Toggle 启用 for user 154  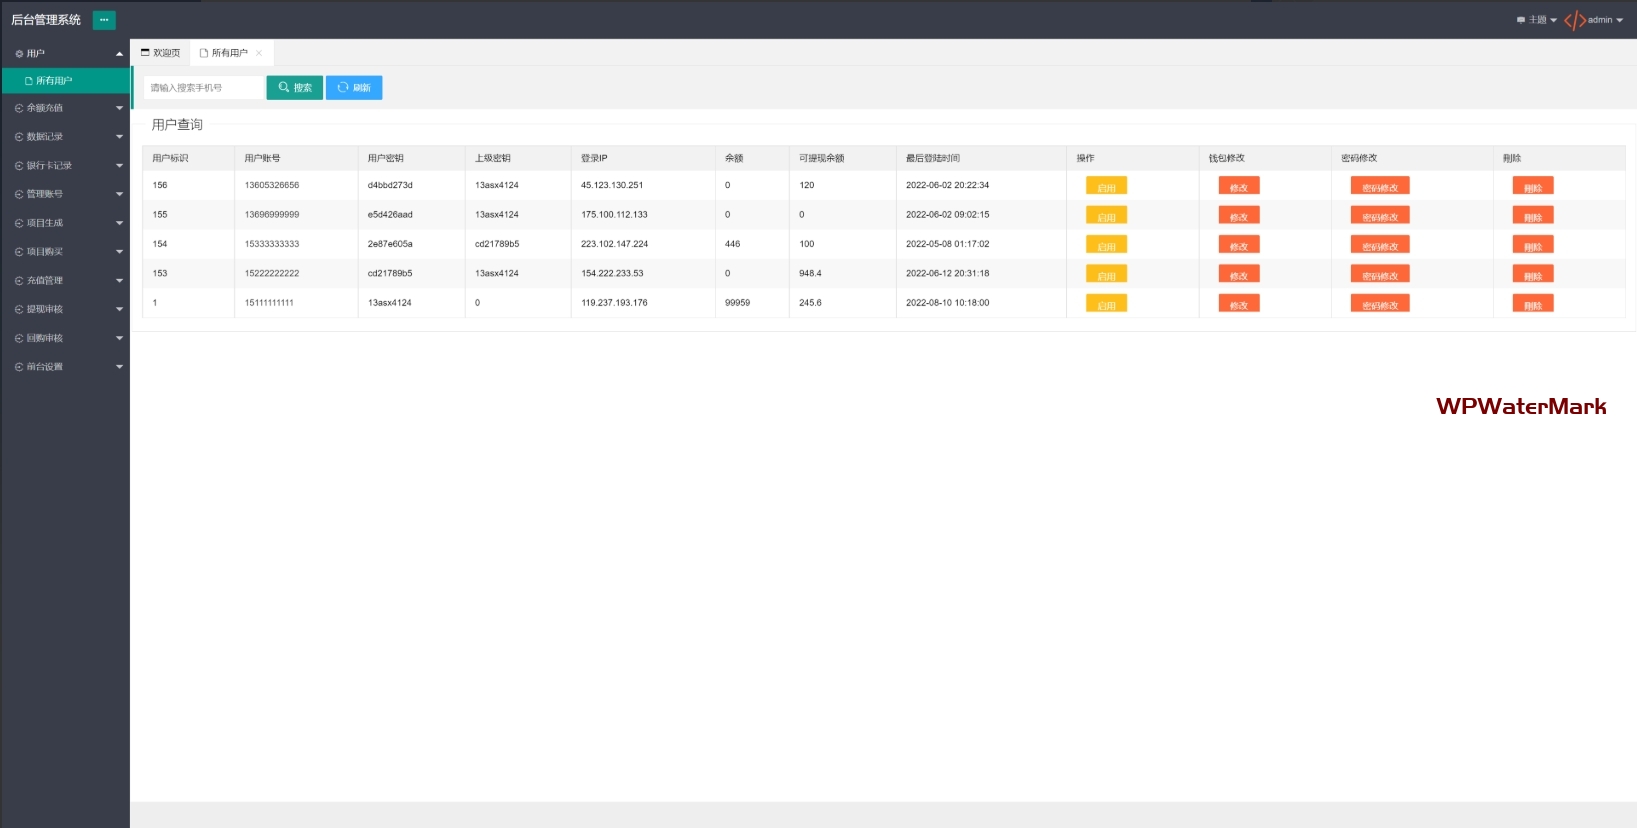coord(1106,245)
